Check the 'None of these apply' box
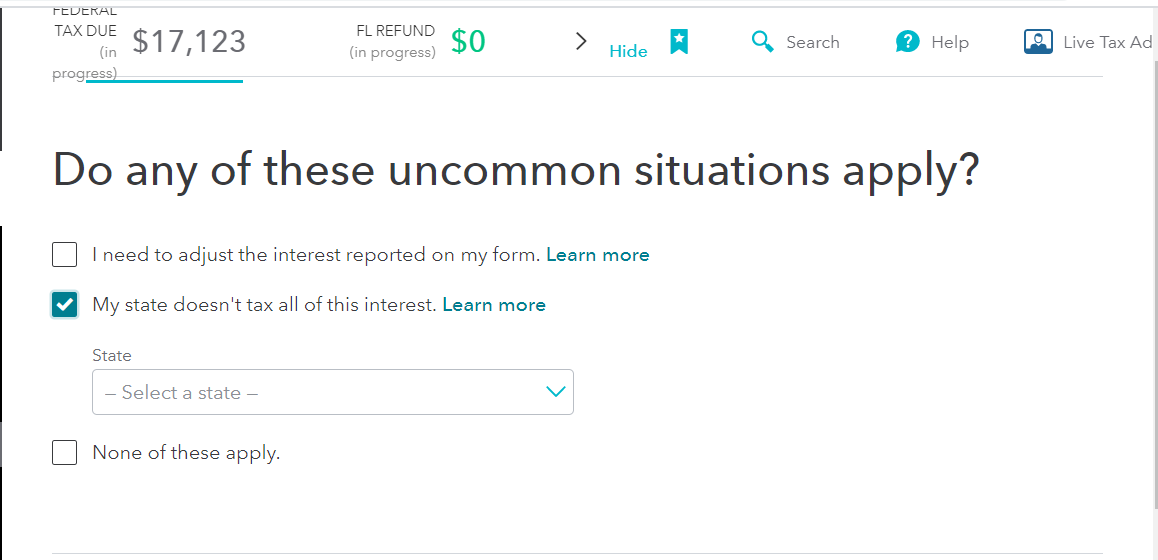Viewport: 1158px width, 560px height. 65,452
